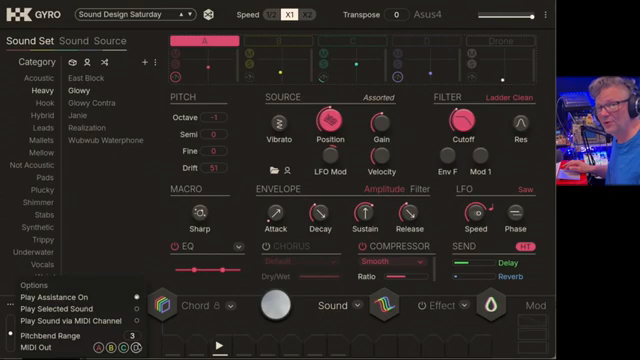Click the cube icon next to Category
The height and width of the screenshot is (360, 640).
[x=73, y=62]
